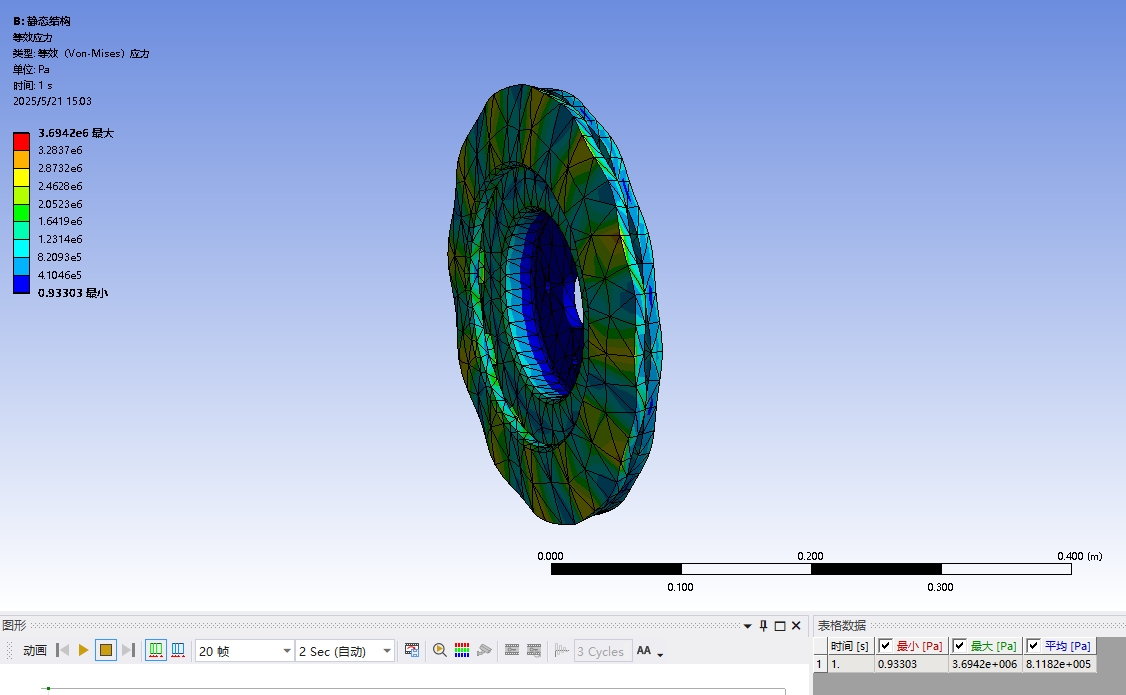This screenshot has width=1126, height=695.
Task: Jump to previous animation frame
Action: [62, 650]
